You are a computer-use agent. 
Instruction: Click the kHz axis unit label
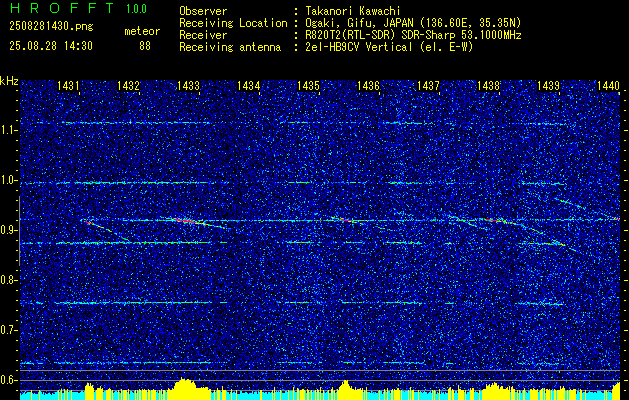click(9, 81)
